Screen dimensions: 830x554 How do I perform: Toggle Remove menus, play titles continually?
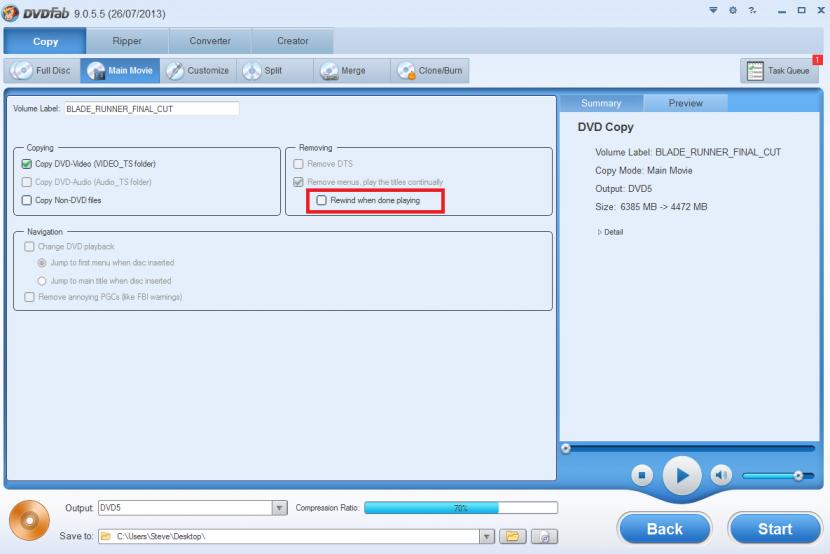point(299,182)
